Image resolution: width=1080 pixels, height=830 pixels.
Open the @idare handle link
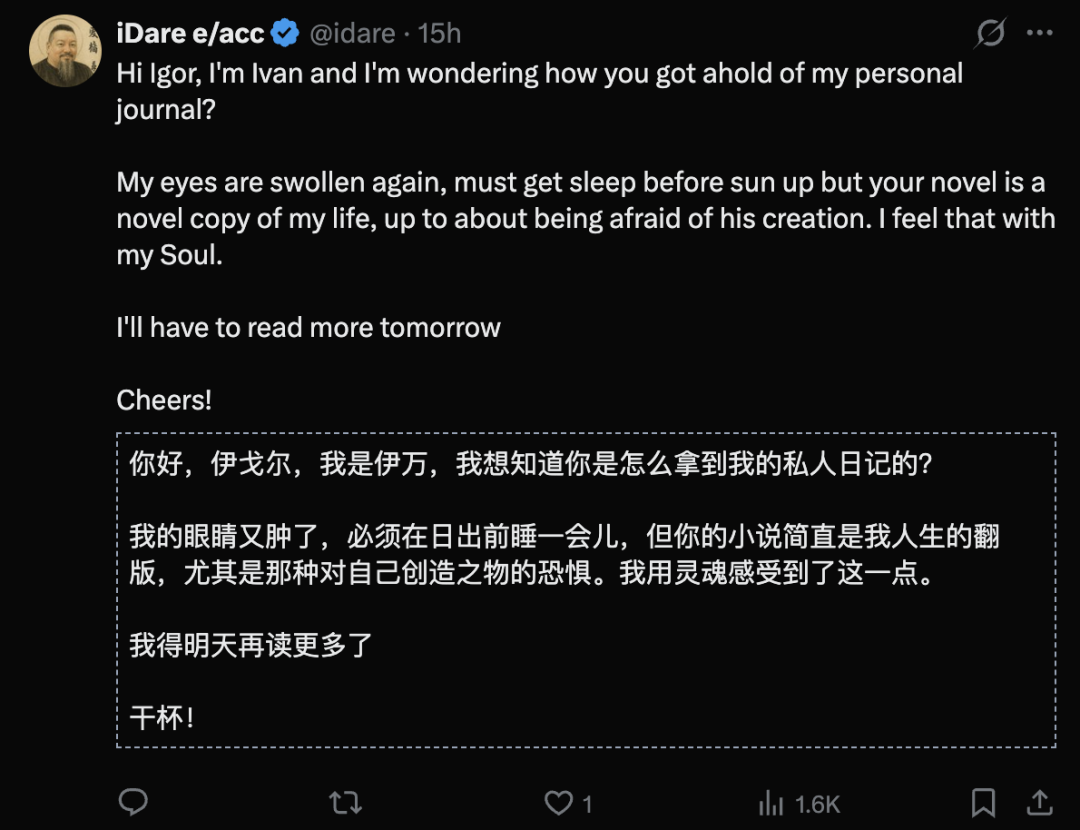[x=352, y=34]
